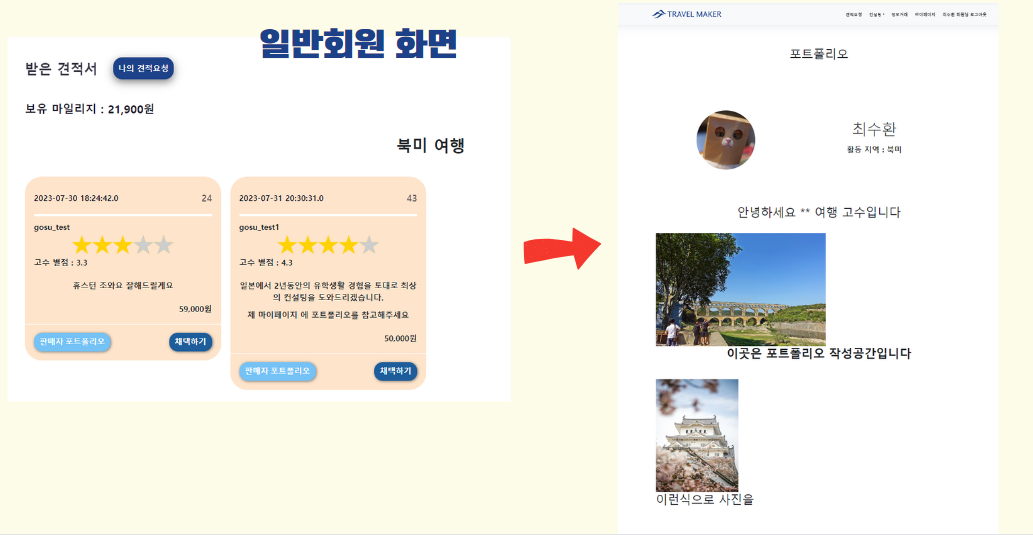Click the Travel Maker logo
Viewport: 1033px width, 535px height.
pos(686,14)
